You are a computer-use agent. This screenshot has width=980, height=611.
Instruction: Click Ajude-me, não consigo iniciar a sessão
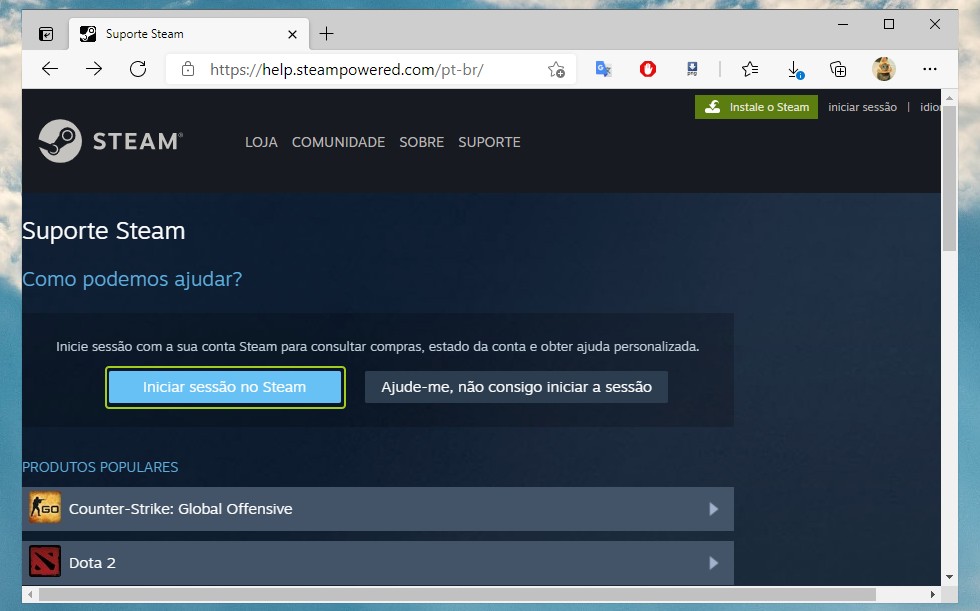point(516,387)
